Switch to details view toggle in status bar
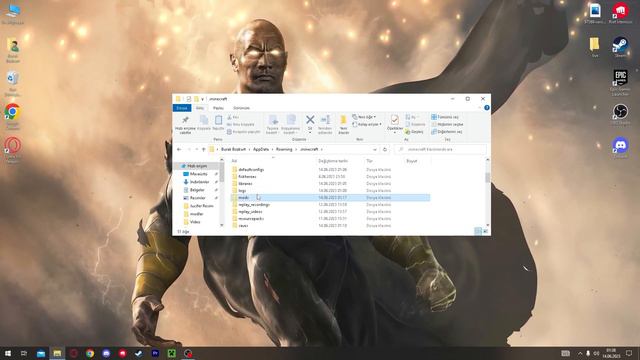The width and height of the screenshot is (640, 360). tap(478, 231)
